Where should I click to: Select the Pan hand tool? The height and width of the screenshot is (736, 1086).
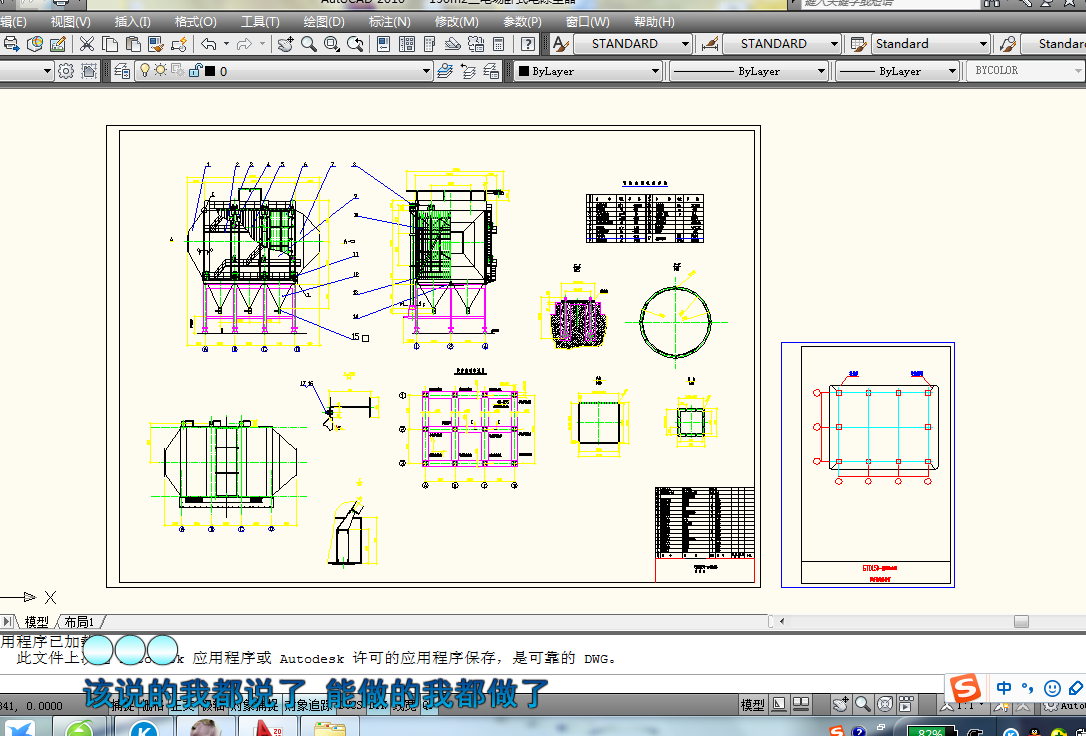(x=286, y=44)
